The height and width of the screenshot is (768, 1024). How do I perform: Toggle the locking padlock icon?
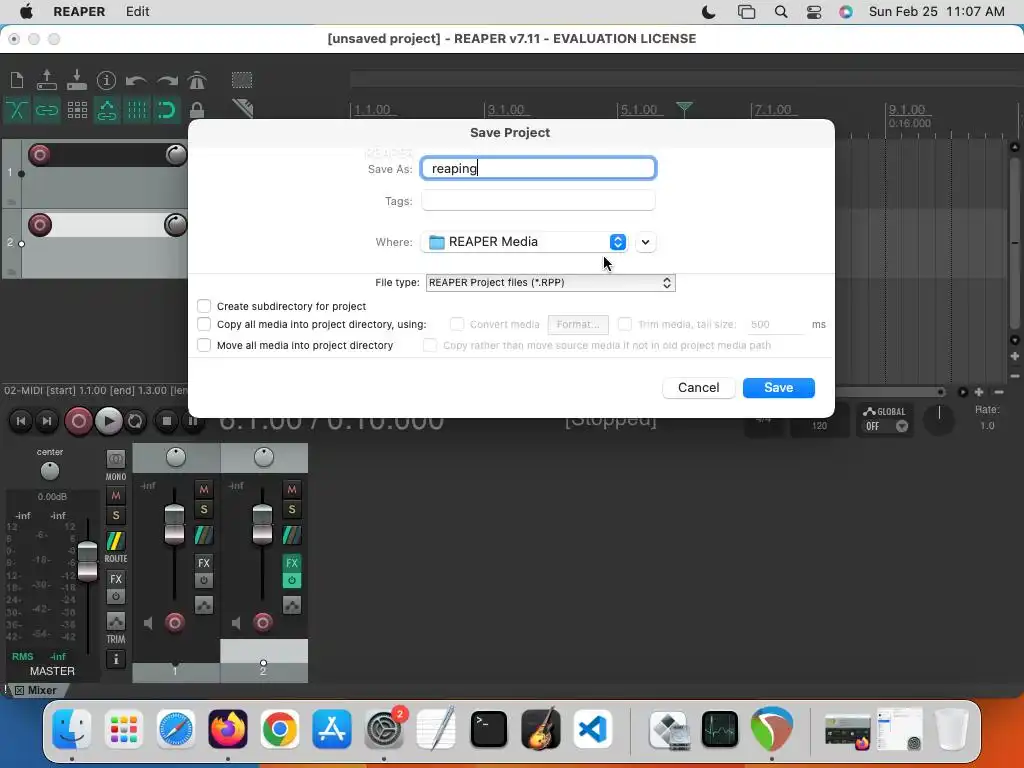197,110
